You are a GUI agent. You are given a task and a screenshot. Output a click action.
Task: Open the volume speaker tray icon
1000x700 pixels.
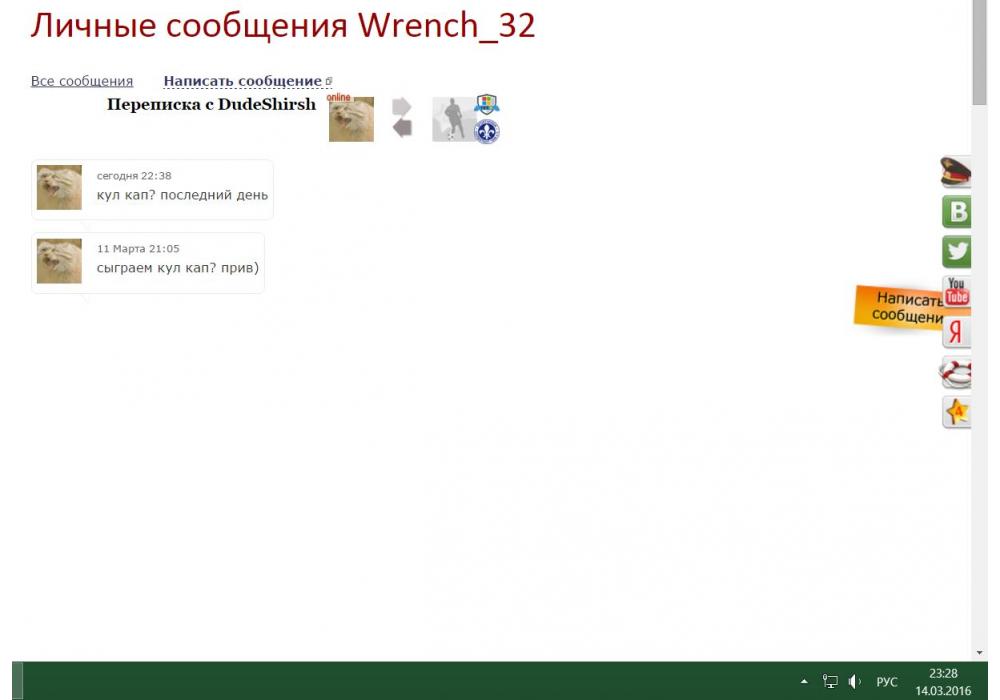[855, 682]
